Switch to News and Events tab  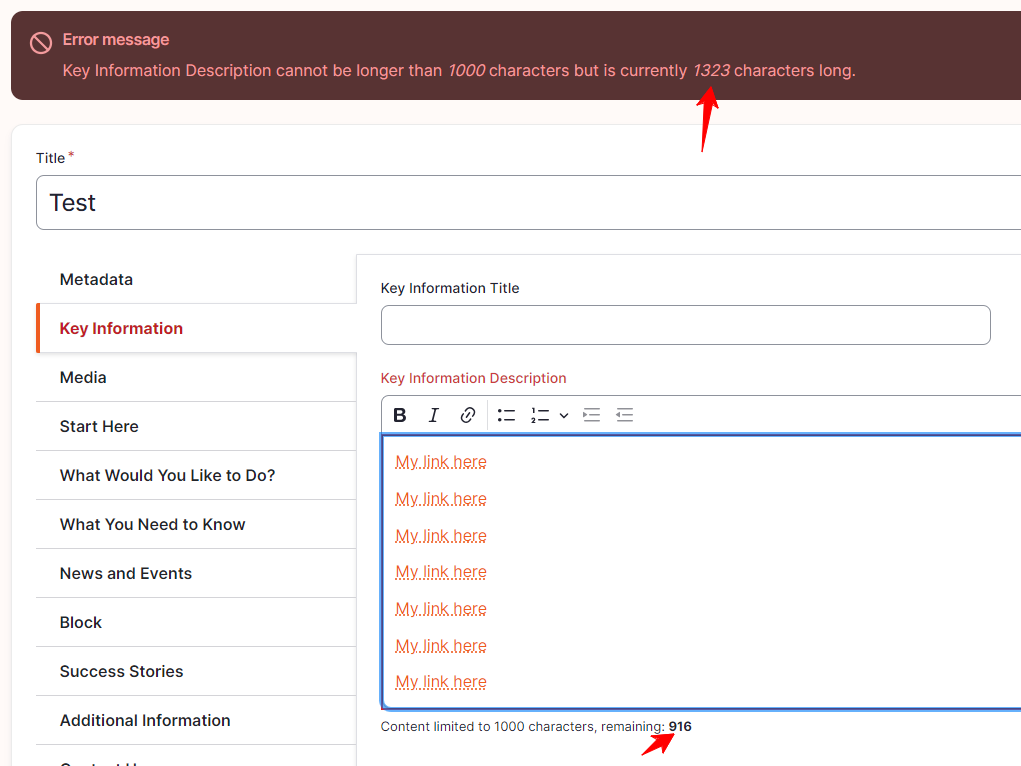pos(125,573)
